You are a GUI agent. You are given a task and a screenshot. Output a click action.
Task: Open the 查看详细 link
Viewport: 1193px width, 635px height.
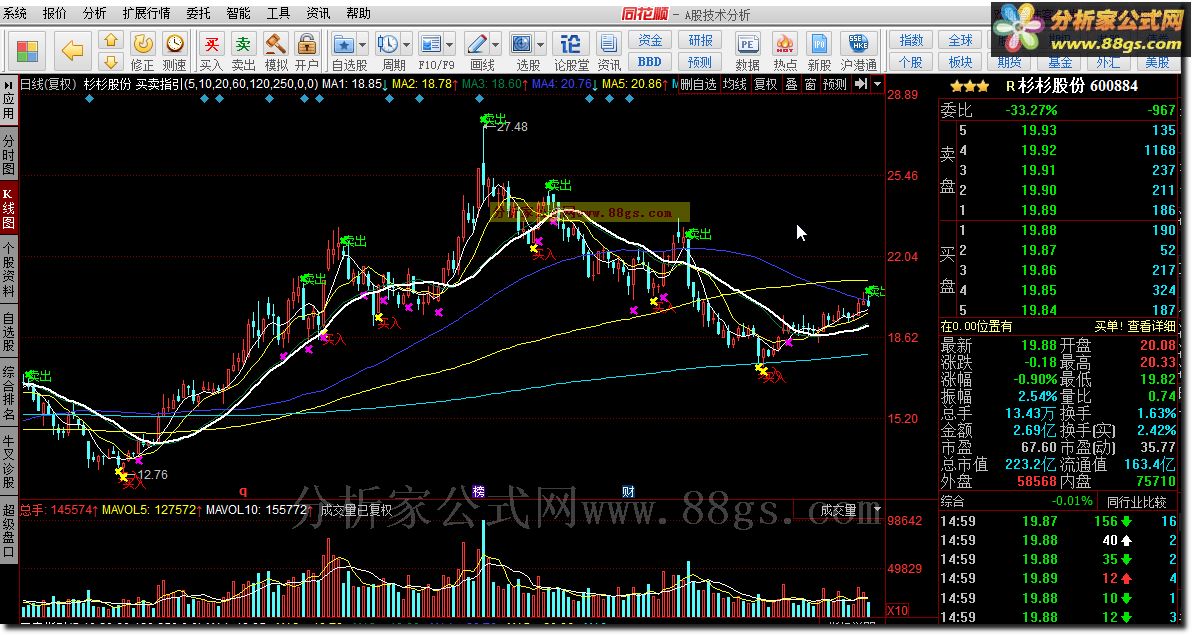tap(1151, 326)
